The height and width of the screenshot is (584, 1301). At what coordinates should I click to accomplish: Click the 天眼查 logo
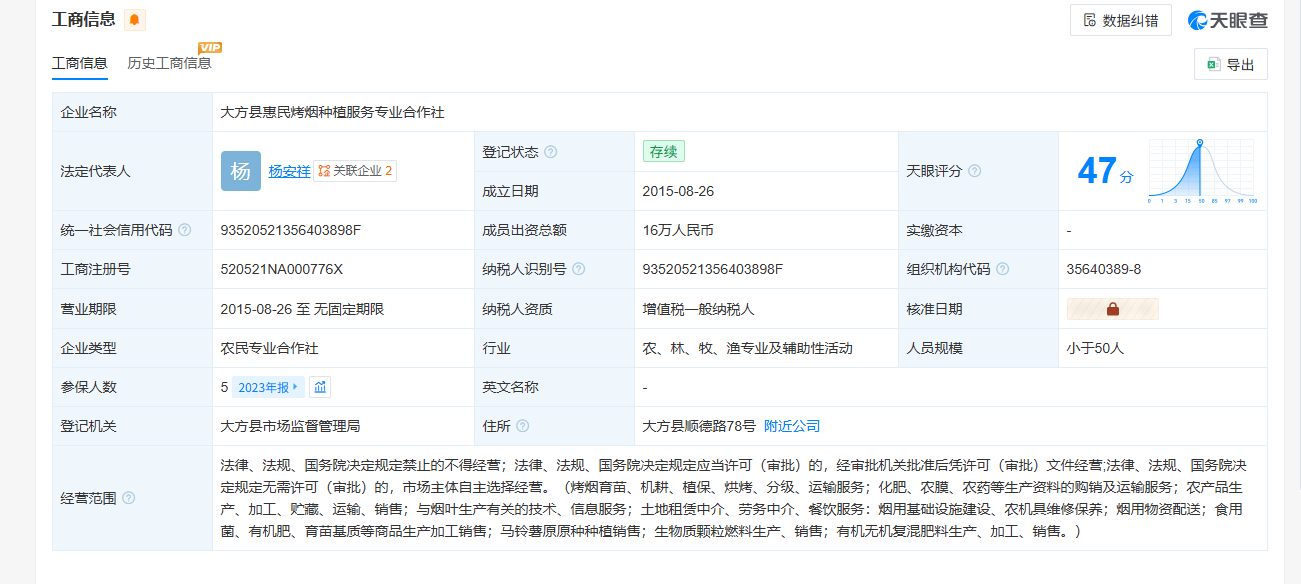pos(1228,20)
